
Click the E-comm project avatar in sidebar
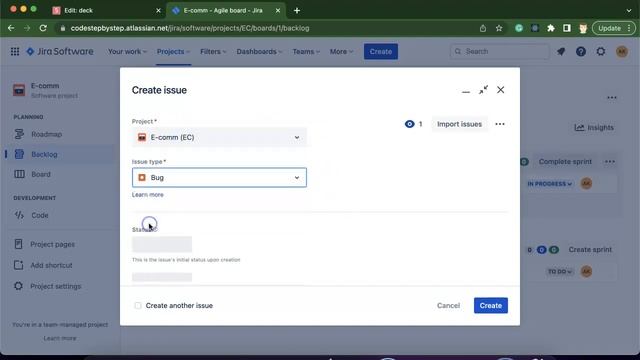click(x=19, y=90)
